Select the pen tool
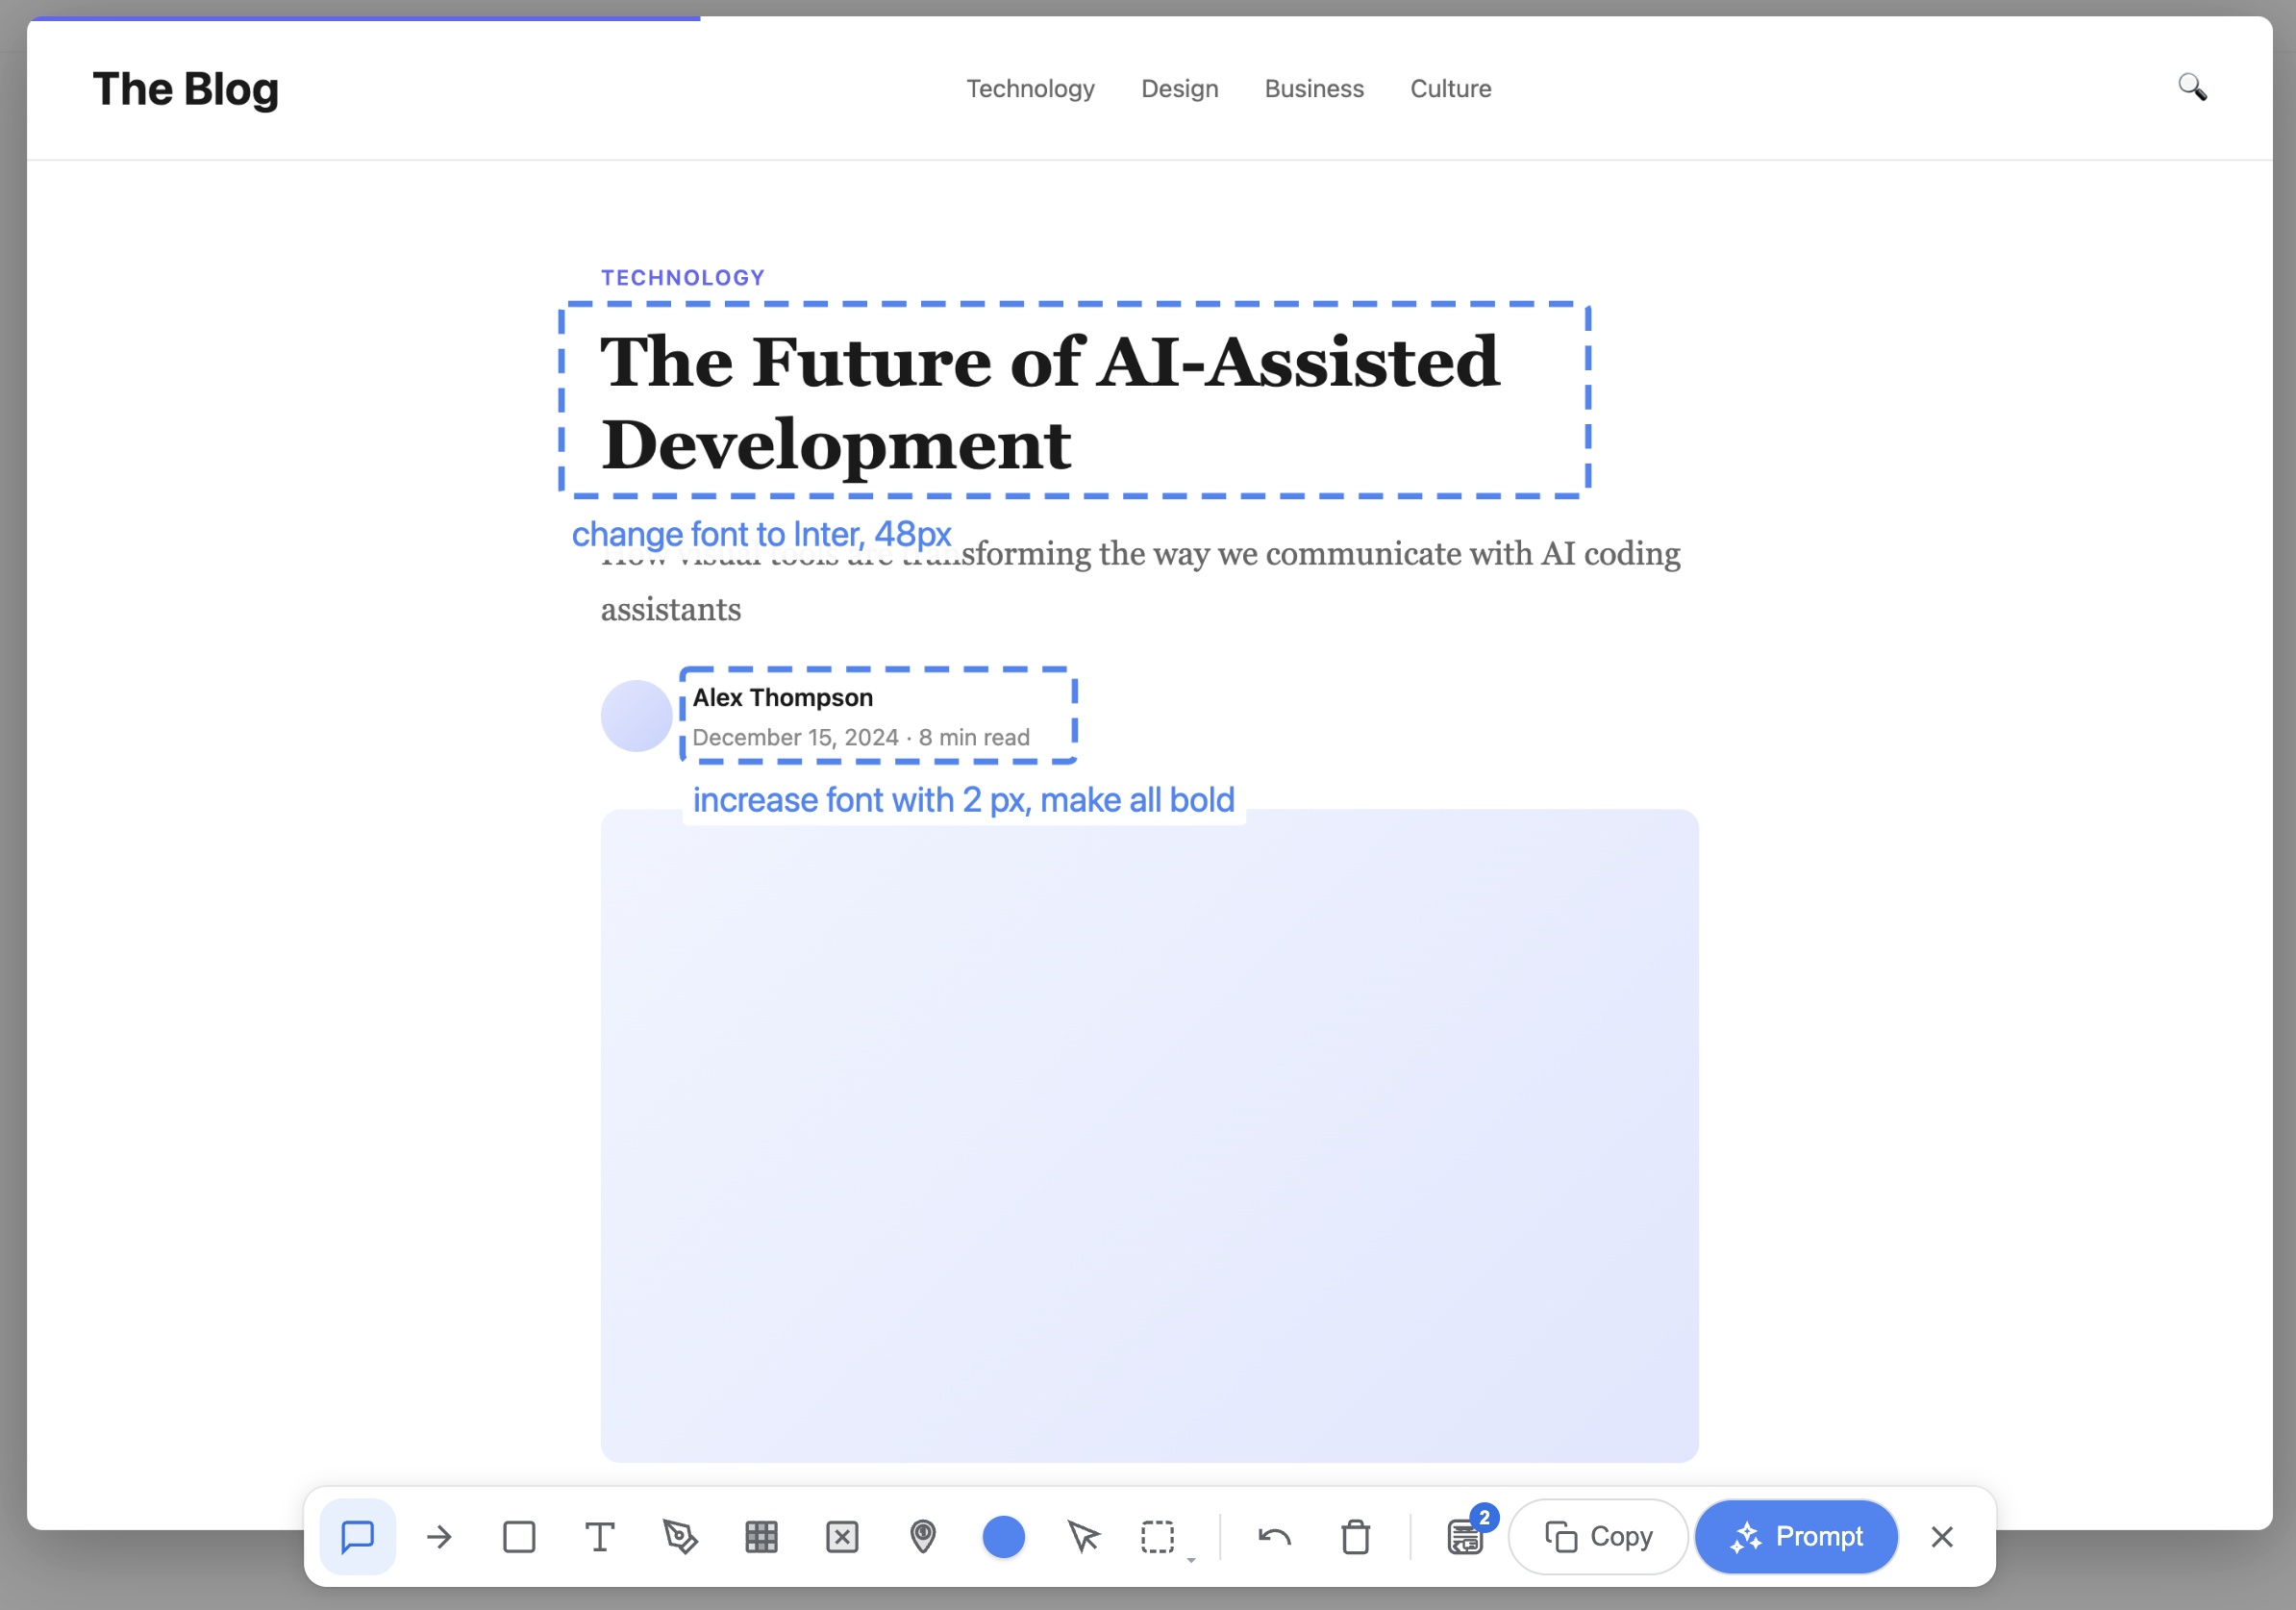2296x1610 pixels. pos(681,1537)
